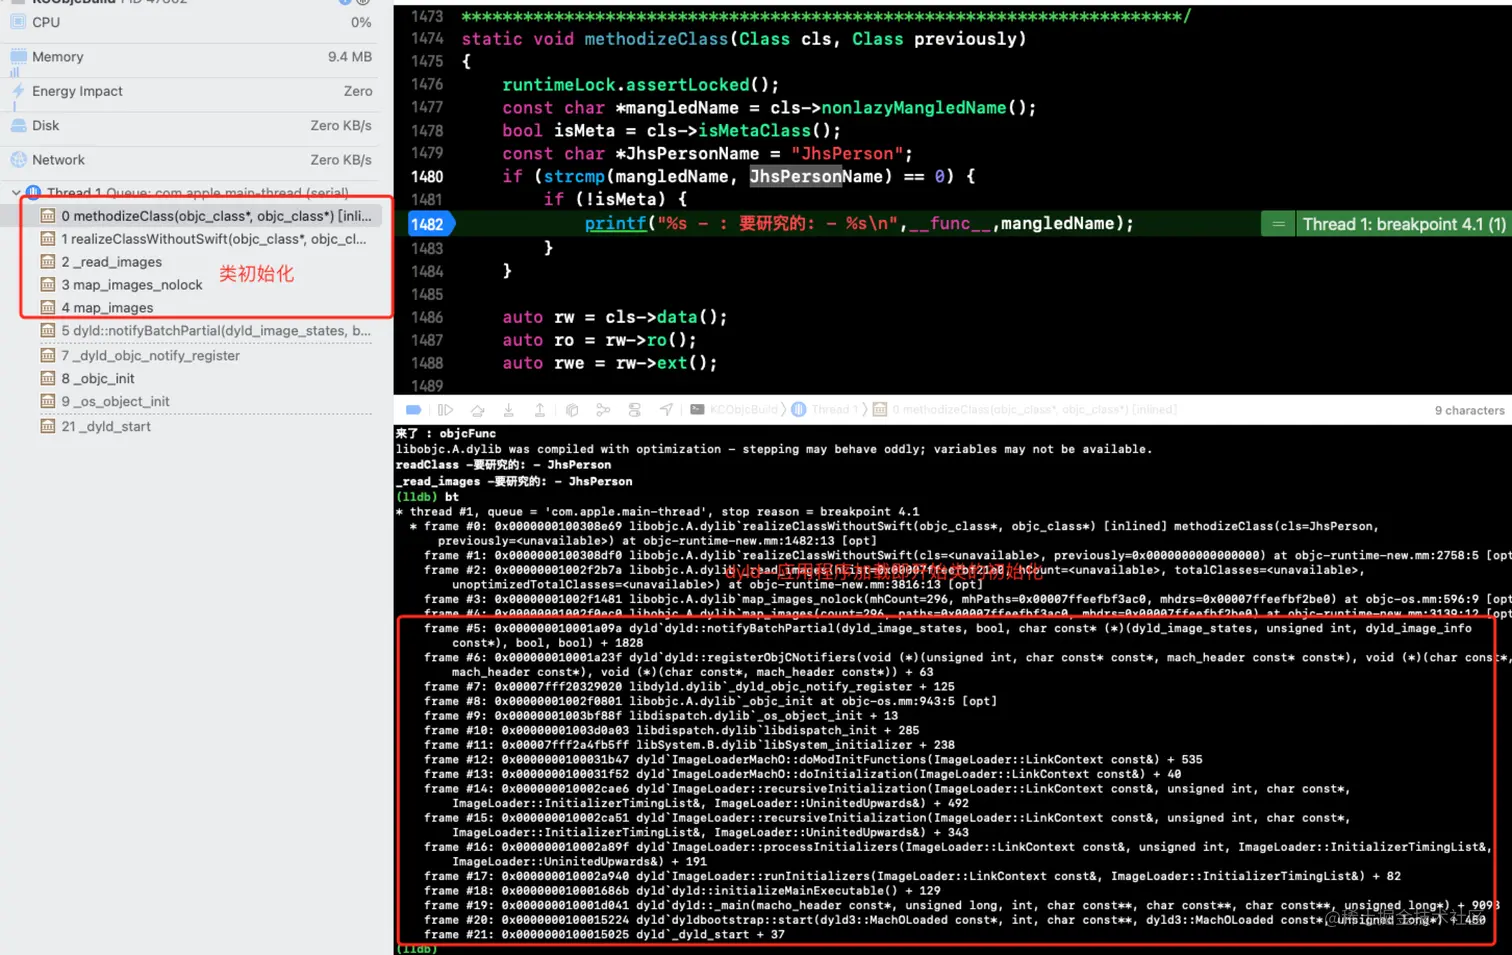The width and height of the screenshot is (1512, 955).
Task: Click the Simulate Location arrow icon
Action: point(666,410)
